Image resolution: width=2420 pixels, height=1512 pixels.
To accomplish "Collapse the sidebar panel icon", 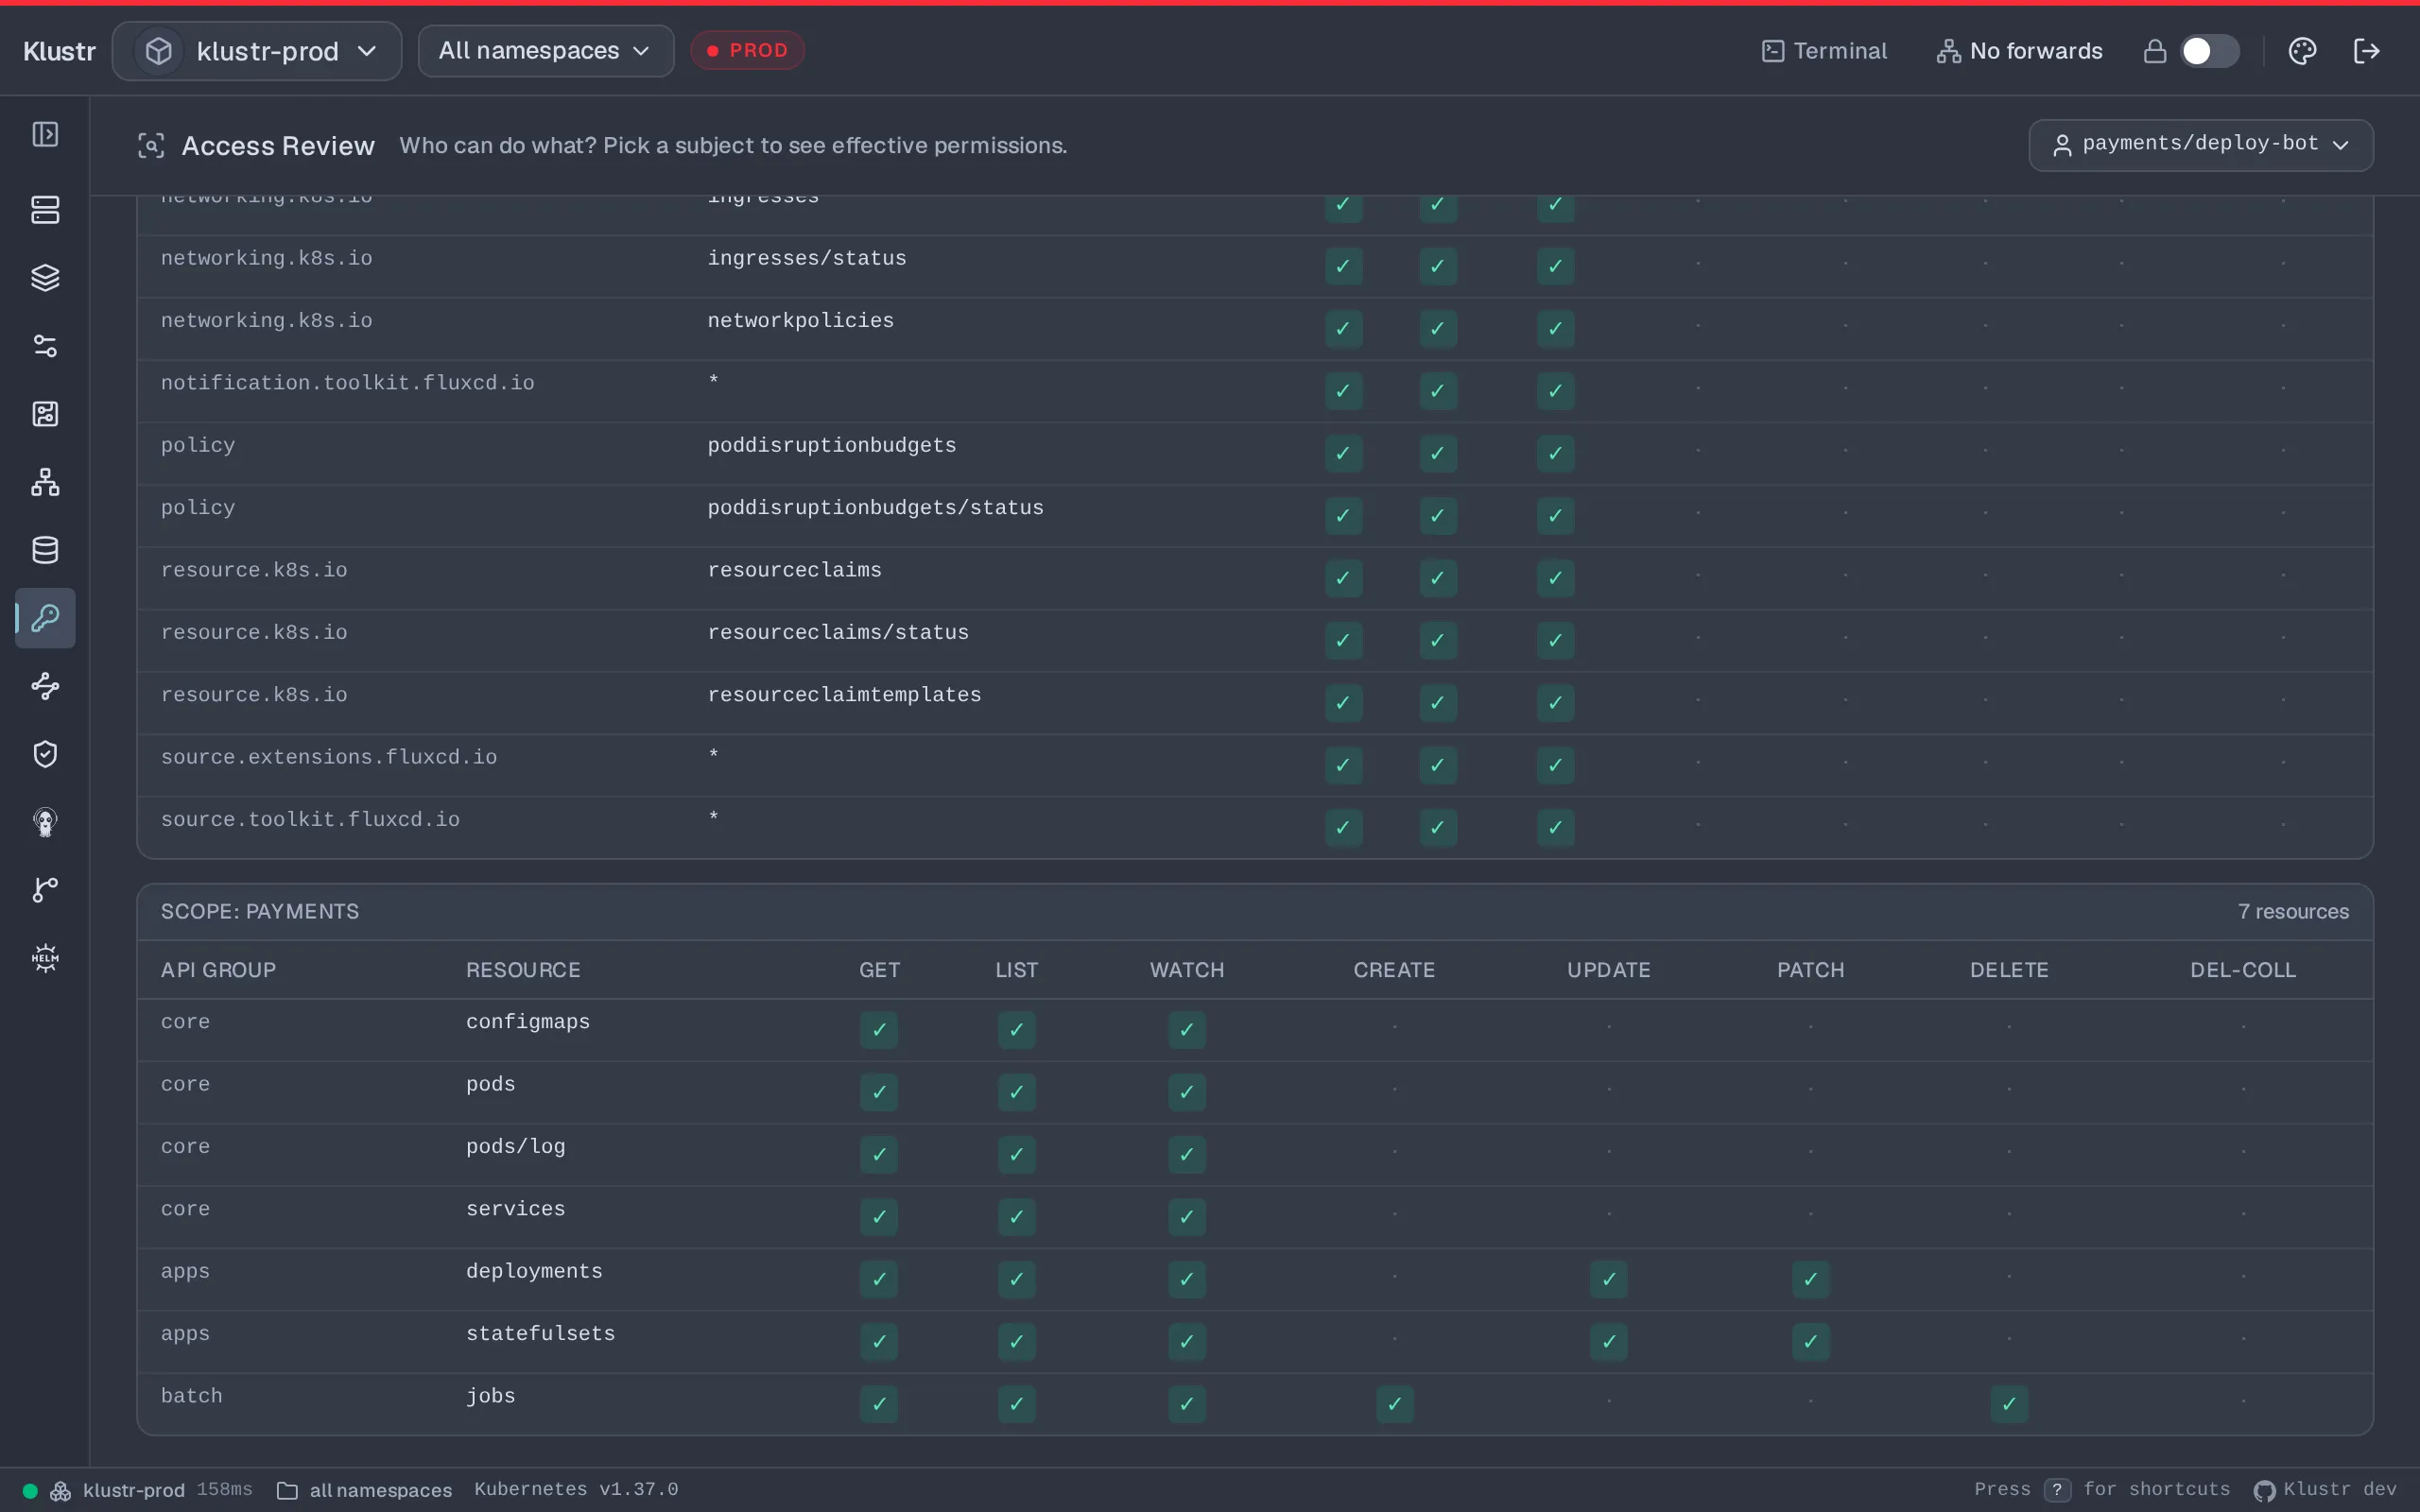I will pos(45,134).
